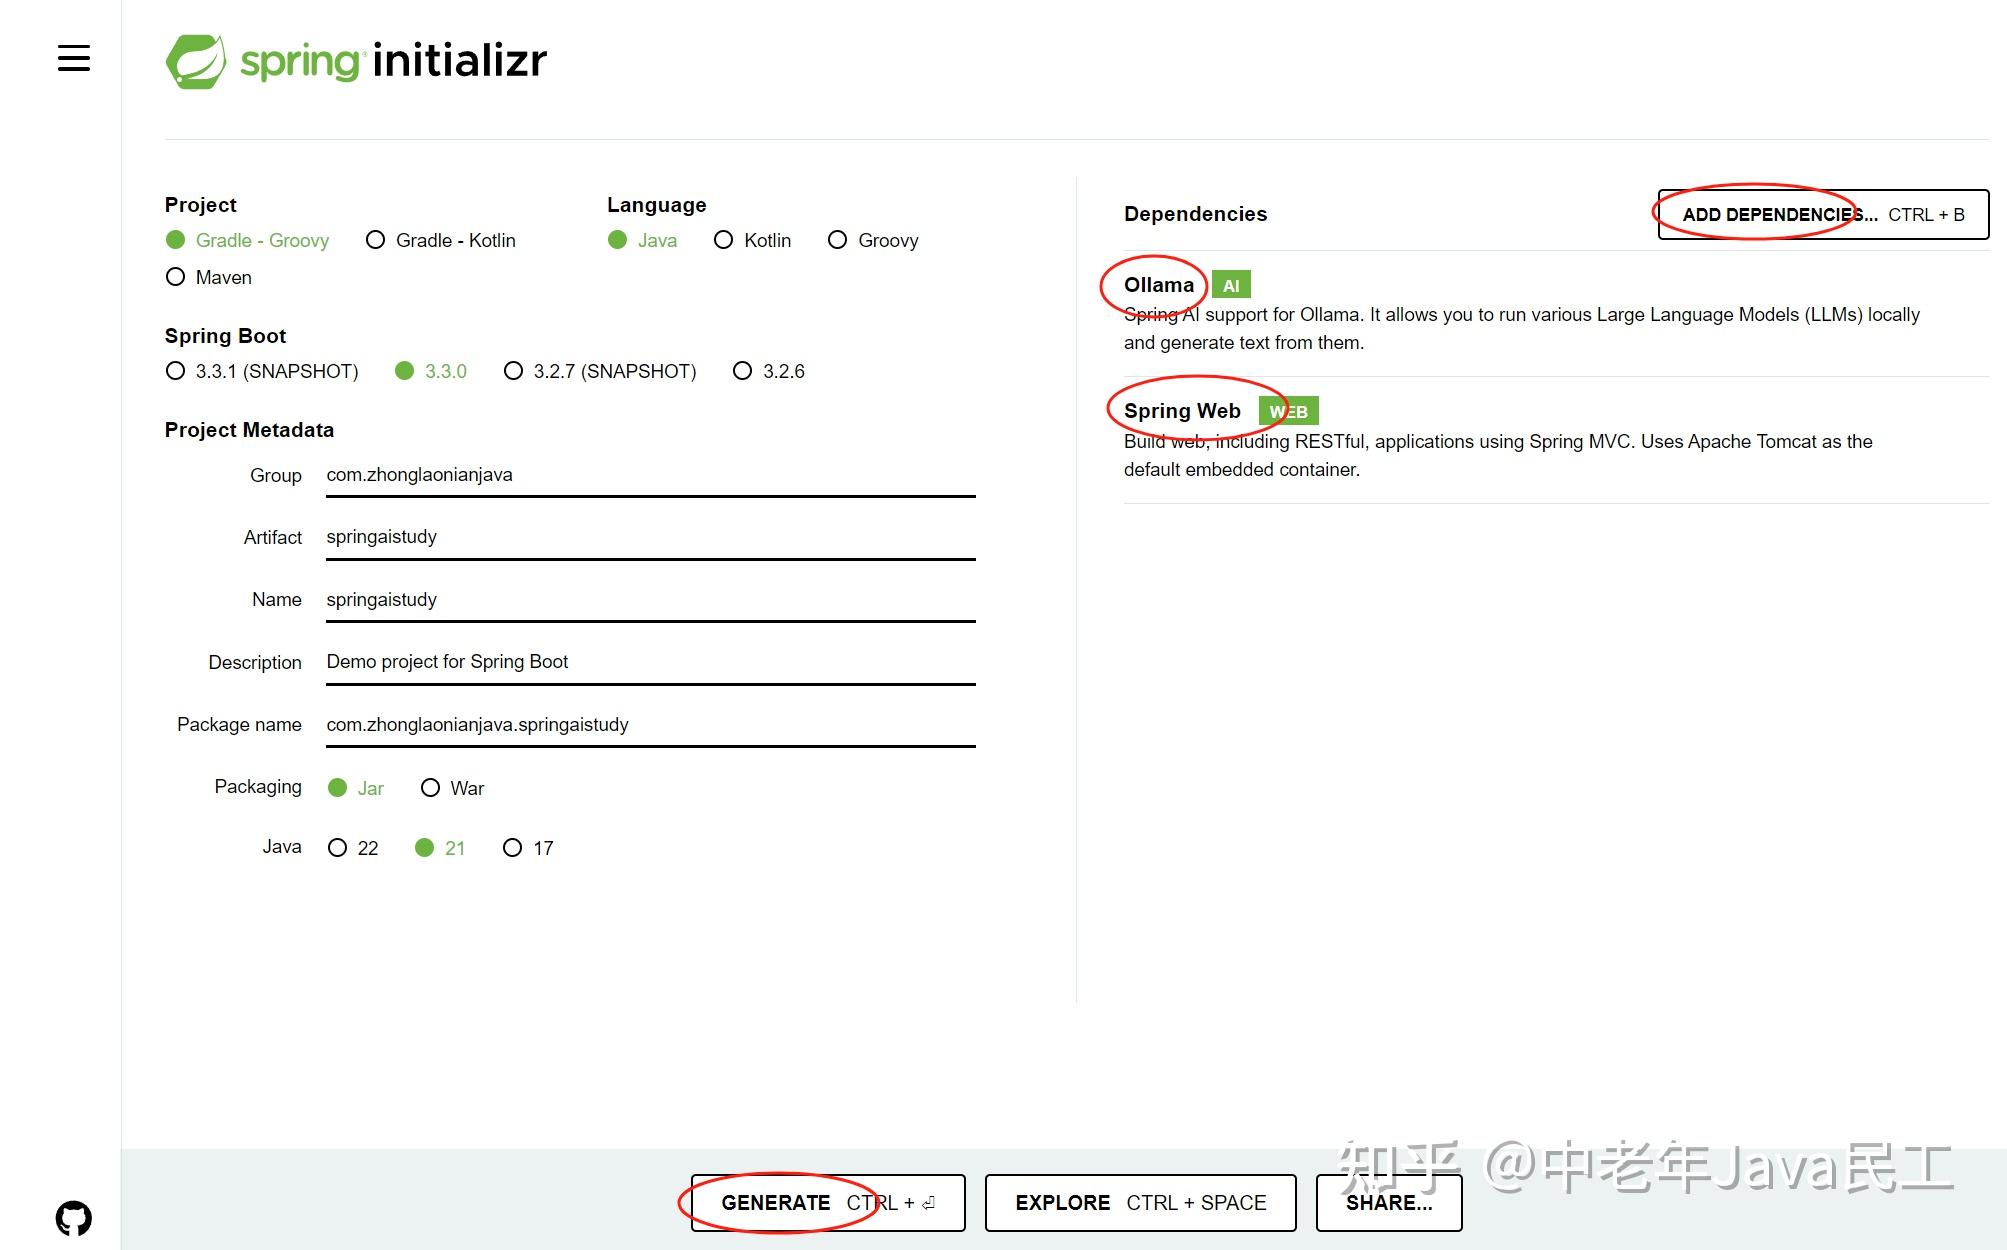This screenshot has width=2007, height=1250.
Task: Select Java version 22
Action: [338, 848]
